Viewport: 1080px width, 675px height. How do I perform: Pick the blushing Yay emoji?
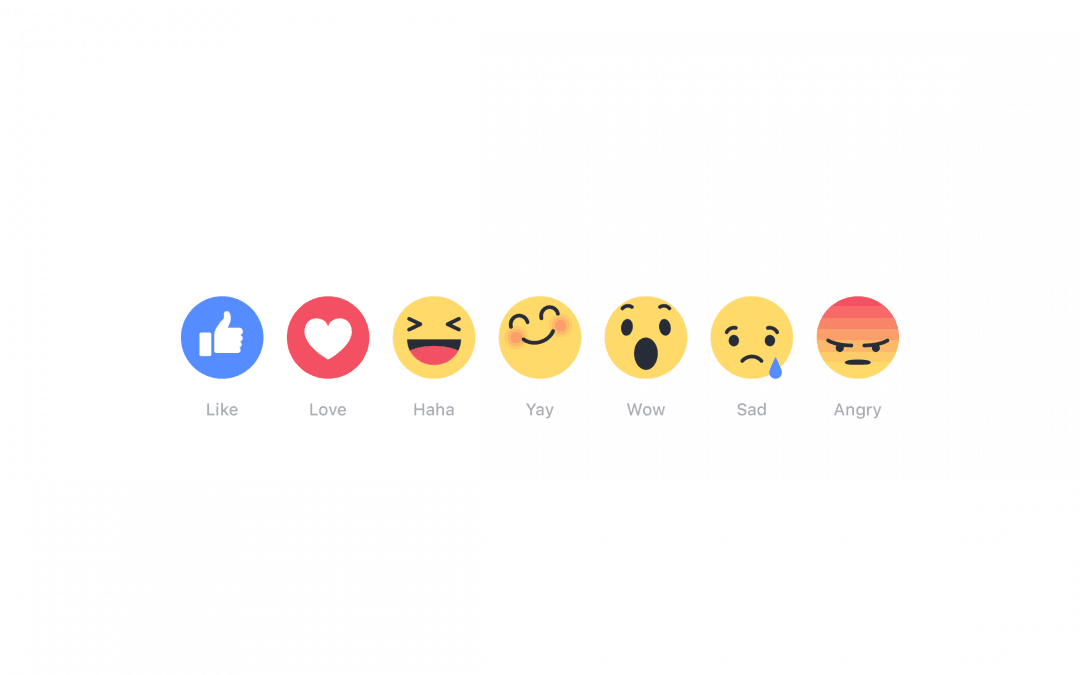[540, 338]
